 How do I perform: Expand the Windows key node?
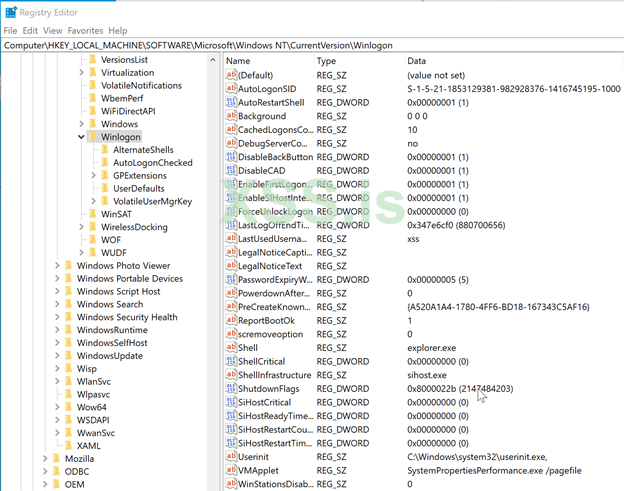[x=81, y=124]
